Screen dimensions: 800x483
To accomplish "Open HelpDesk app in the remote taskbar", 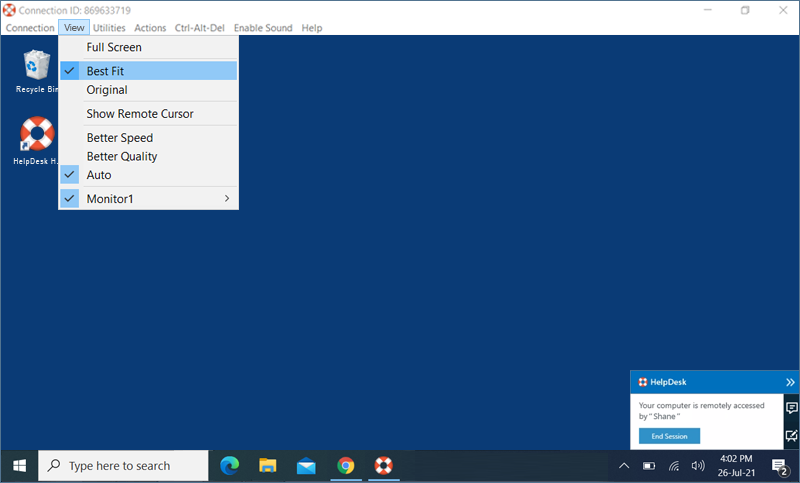I will [x=383, y=466].
